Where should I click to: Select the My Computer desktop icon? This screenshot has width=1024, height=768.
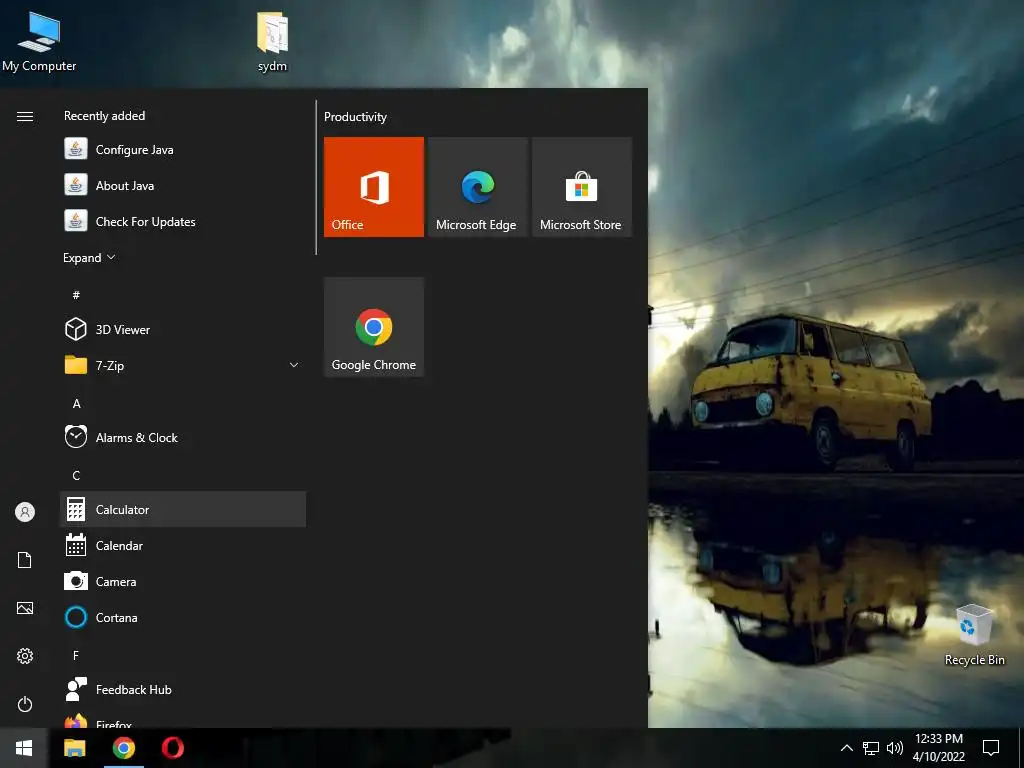pyautogui.click(x=39, y=41)
